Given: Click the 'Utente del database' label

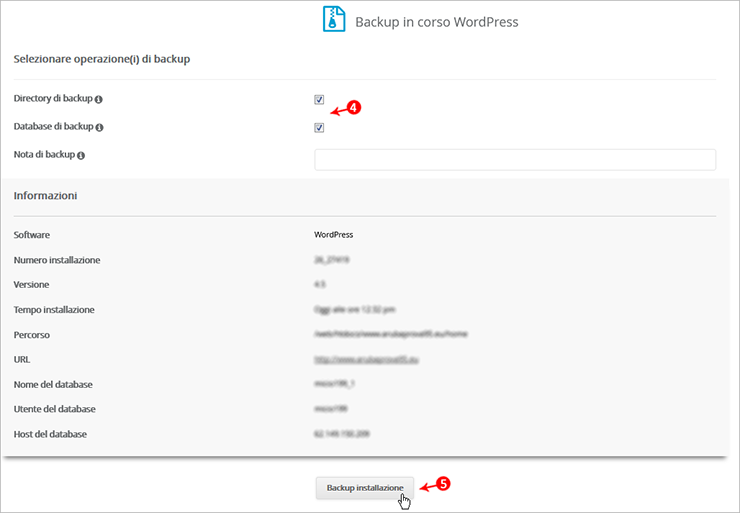Looking at the screenshot, I should (54, 409).
